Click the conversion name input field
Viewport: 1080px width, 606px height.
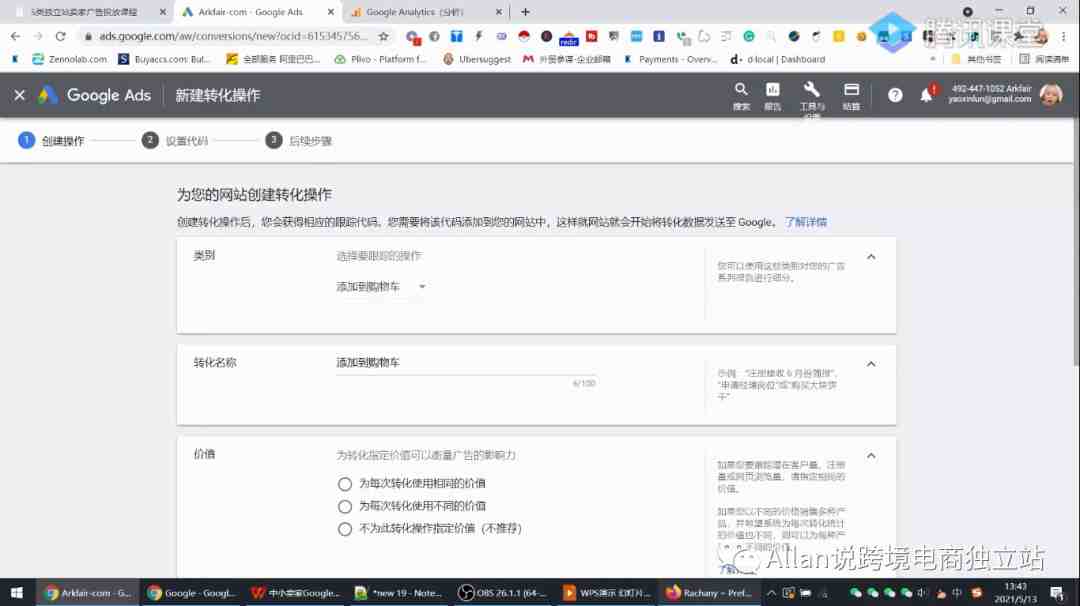point(465,363)
